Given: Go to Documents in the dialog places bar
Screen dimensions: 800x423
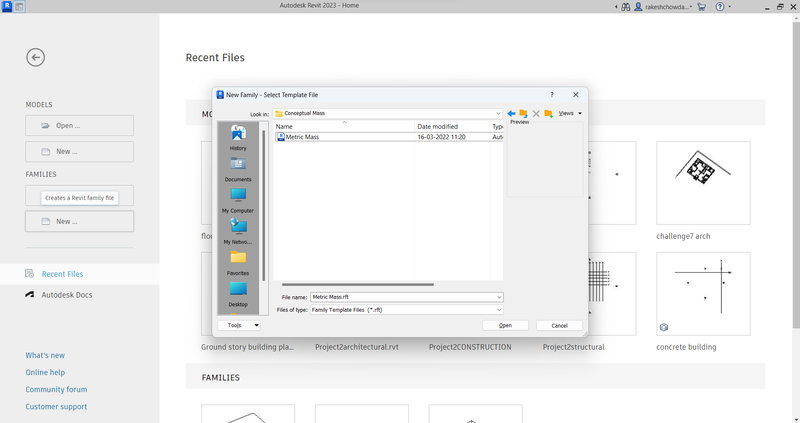Looking at the screenshot, I should tap(238, 169).
